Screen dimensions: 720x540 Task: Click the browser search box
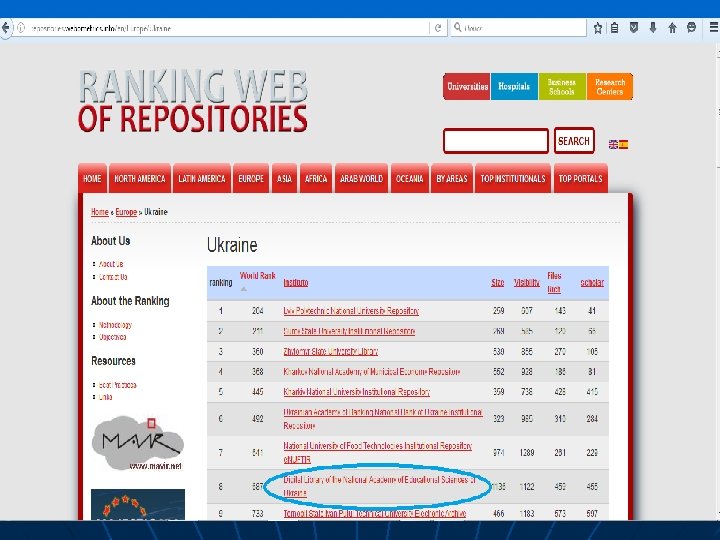[518, 28]
